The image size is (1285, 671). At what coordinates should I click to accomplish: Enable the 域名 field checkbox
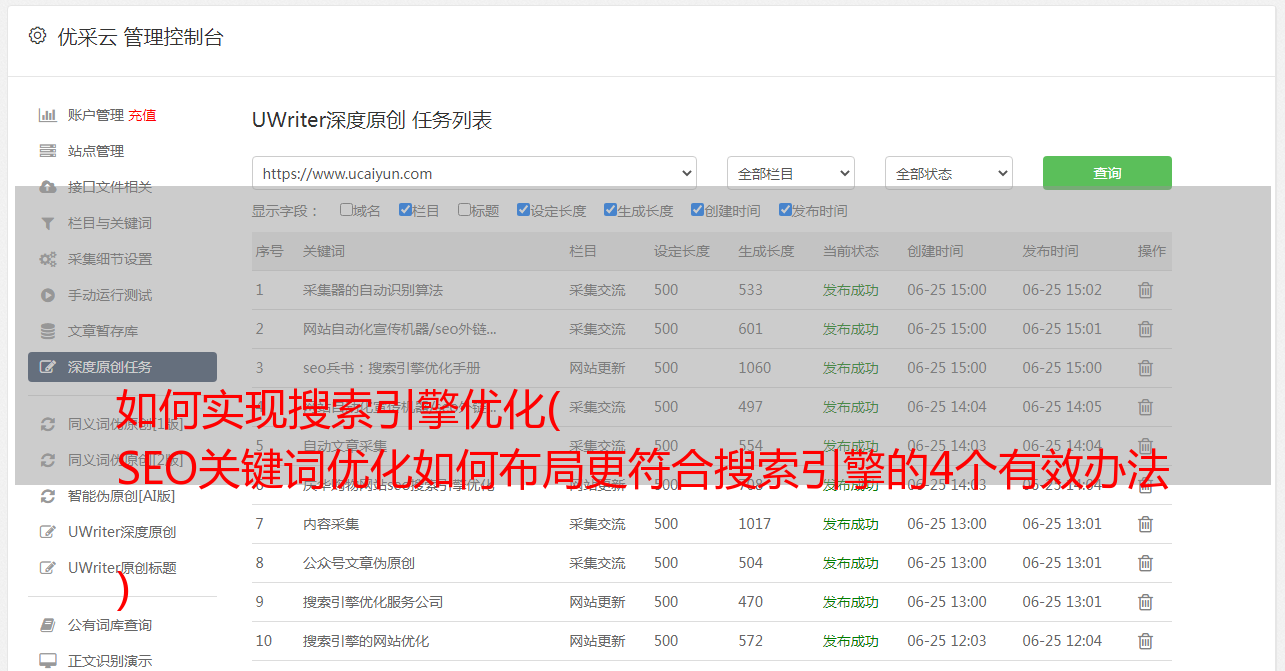(346, 210)
